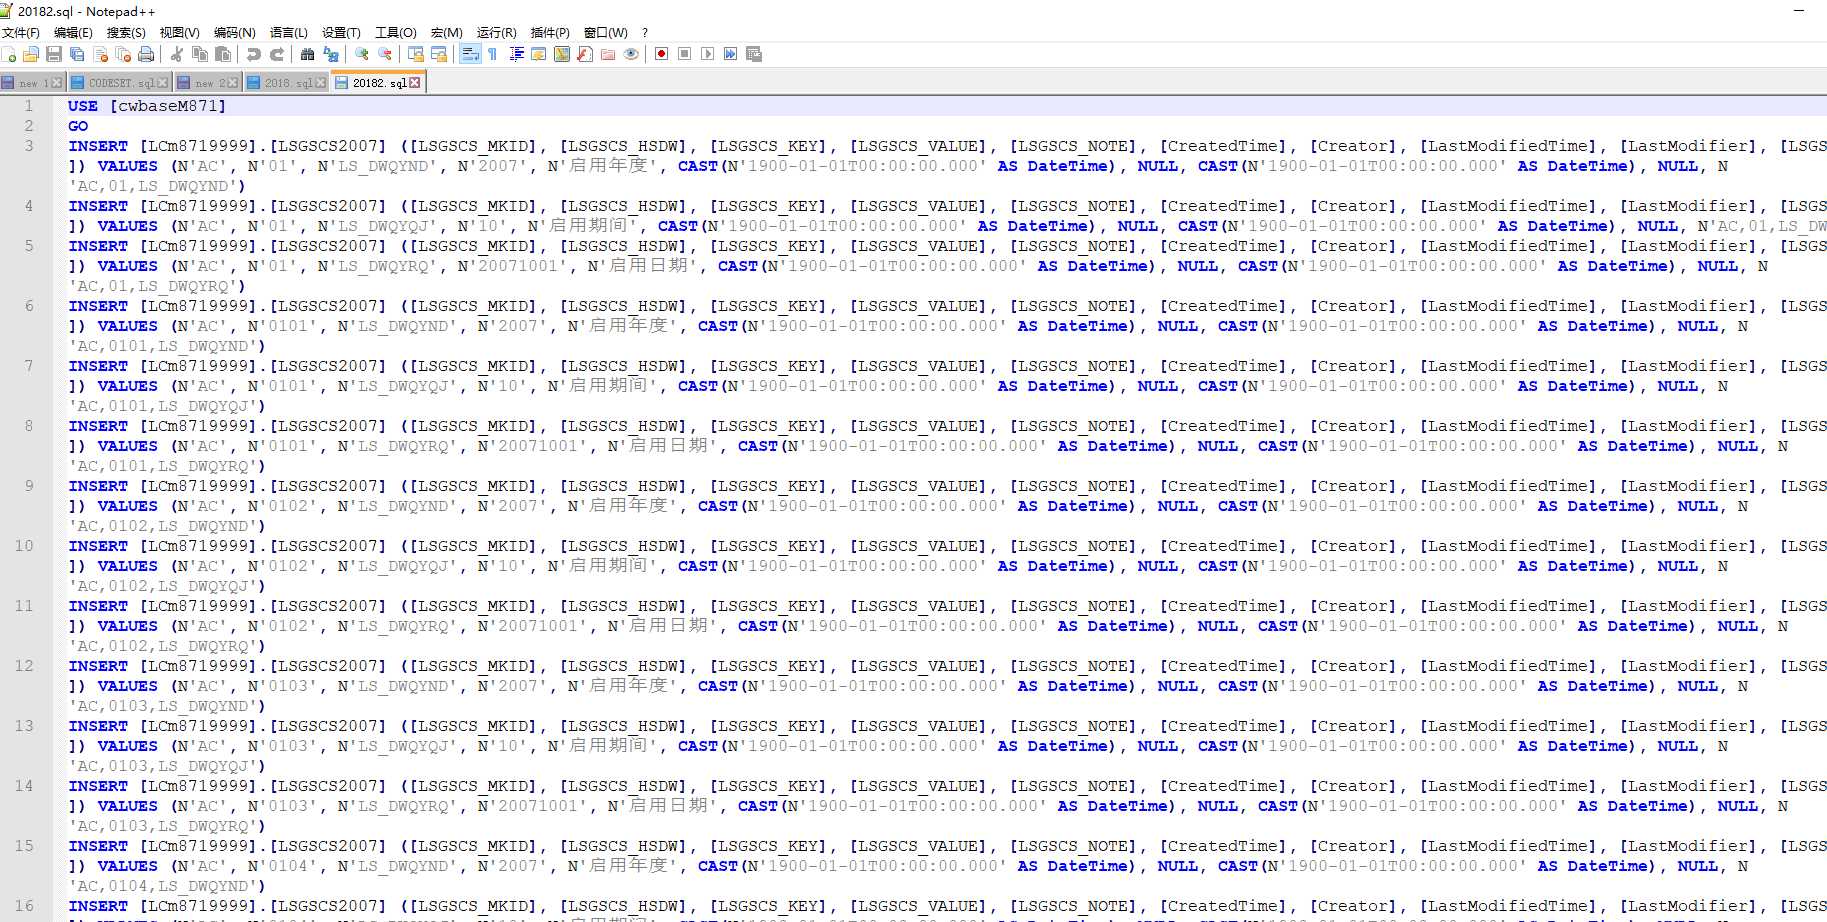Image resolution: width=1827 pixels, height=922 pixels.
Task: Toggle the Word Wrap toolbar button
Action: (x=470, y=54)
